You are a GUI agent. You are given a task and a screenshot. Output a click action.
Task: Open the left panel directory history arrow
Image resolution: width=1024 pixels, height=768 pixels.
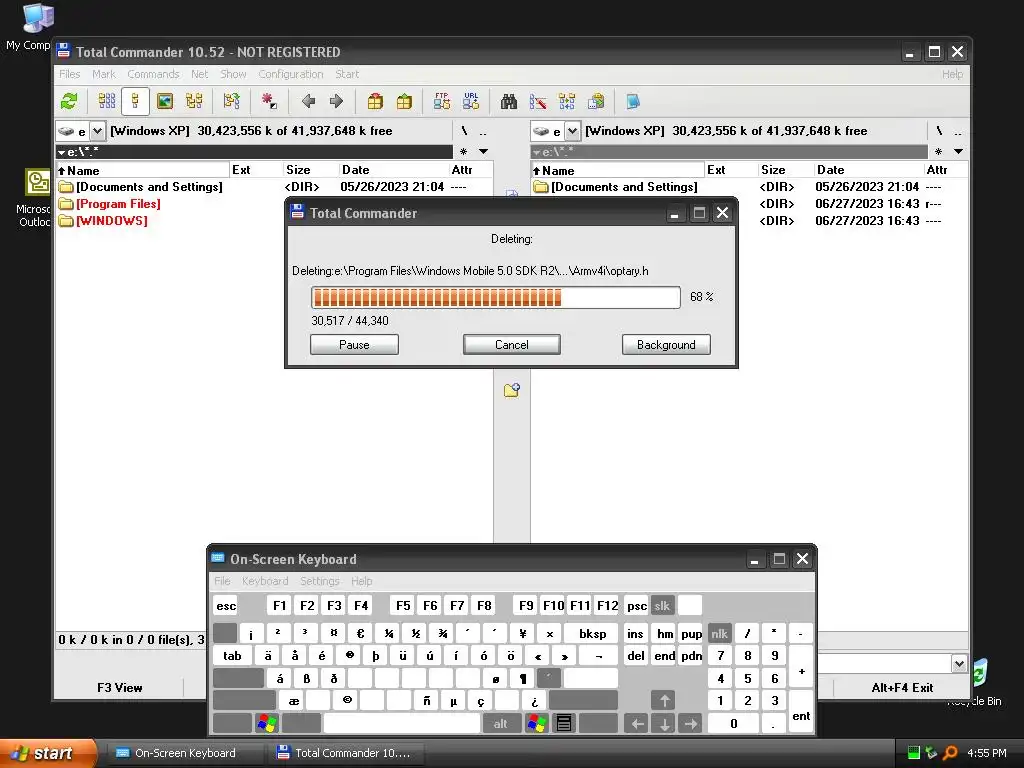tap(483, 152)
